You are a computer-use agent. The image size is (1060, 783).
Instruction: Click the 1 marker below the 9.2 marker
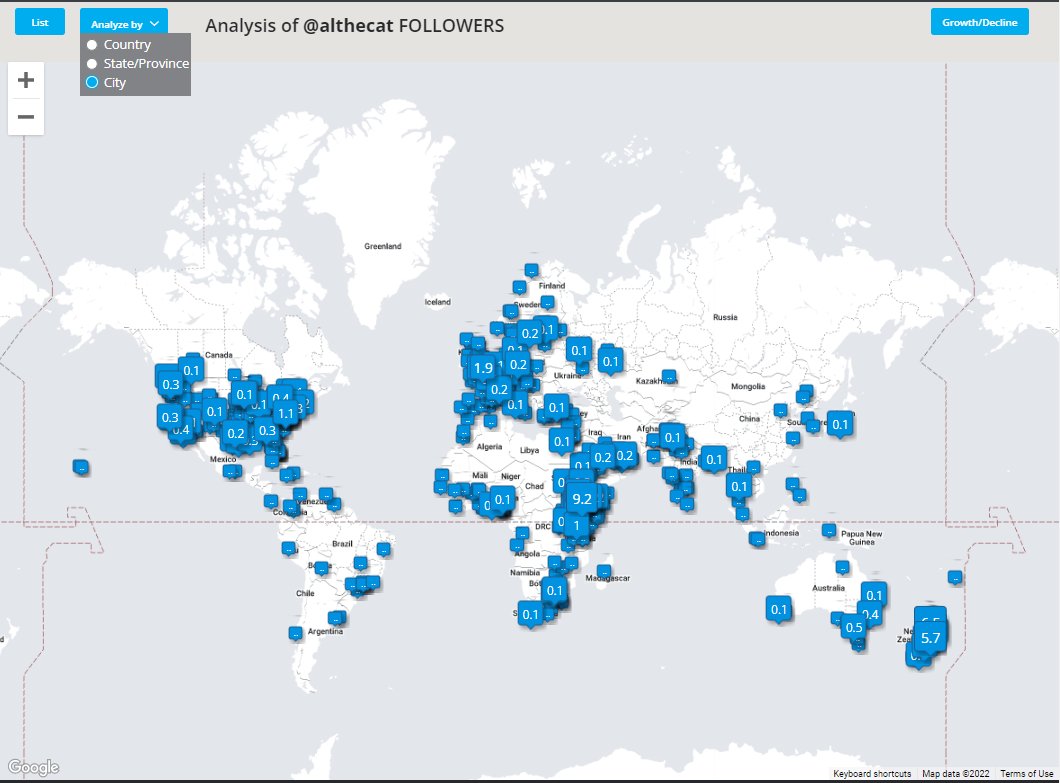point(576,526)
